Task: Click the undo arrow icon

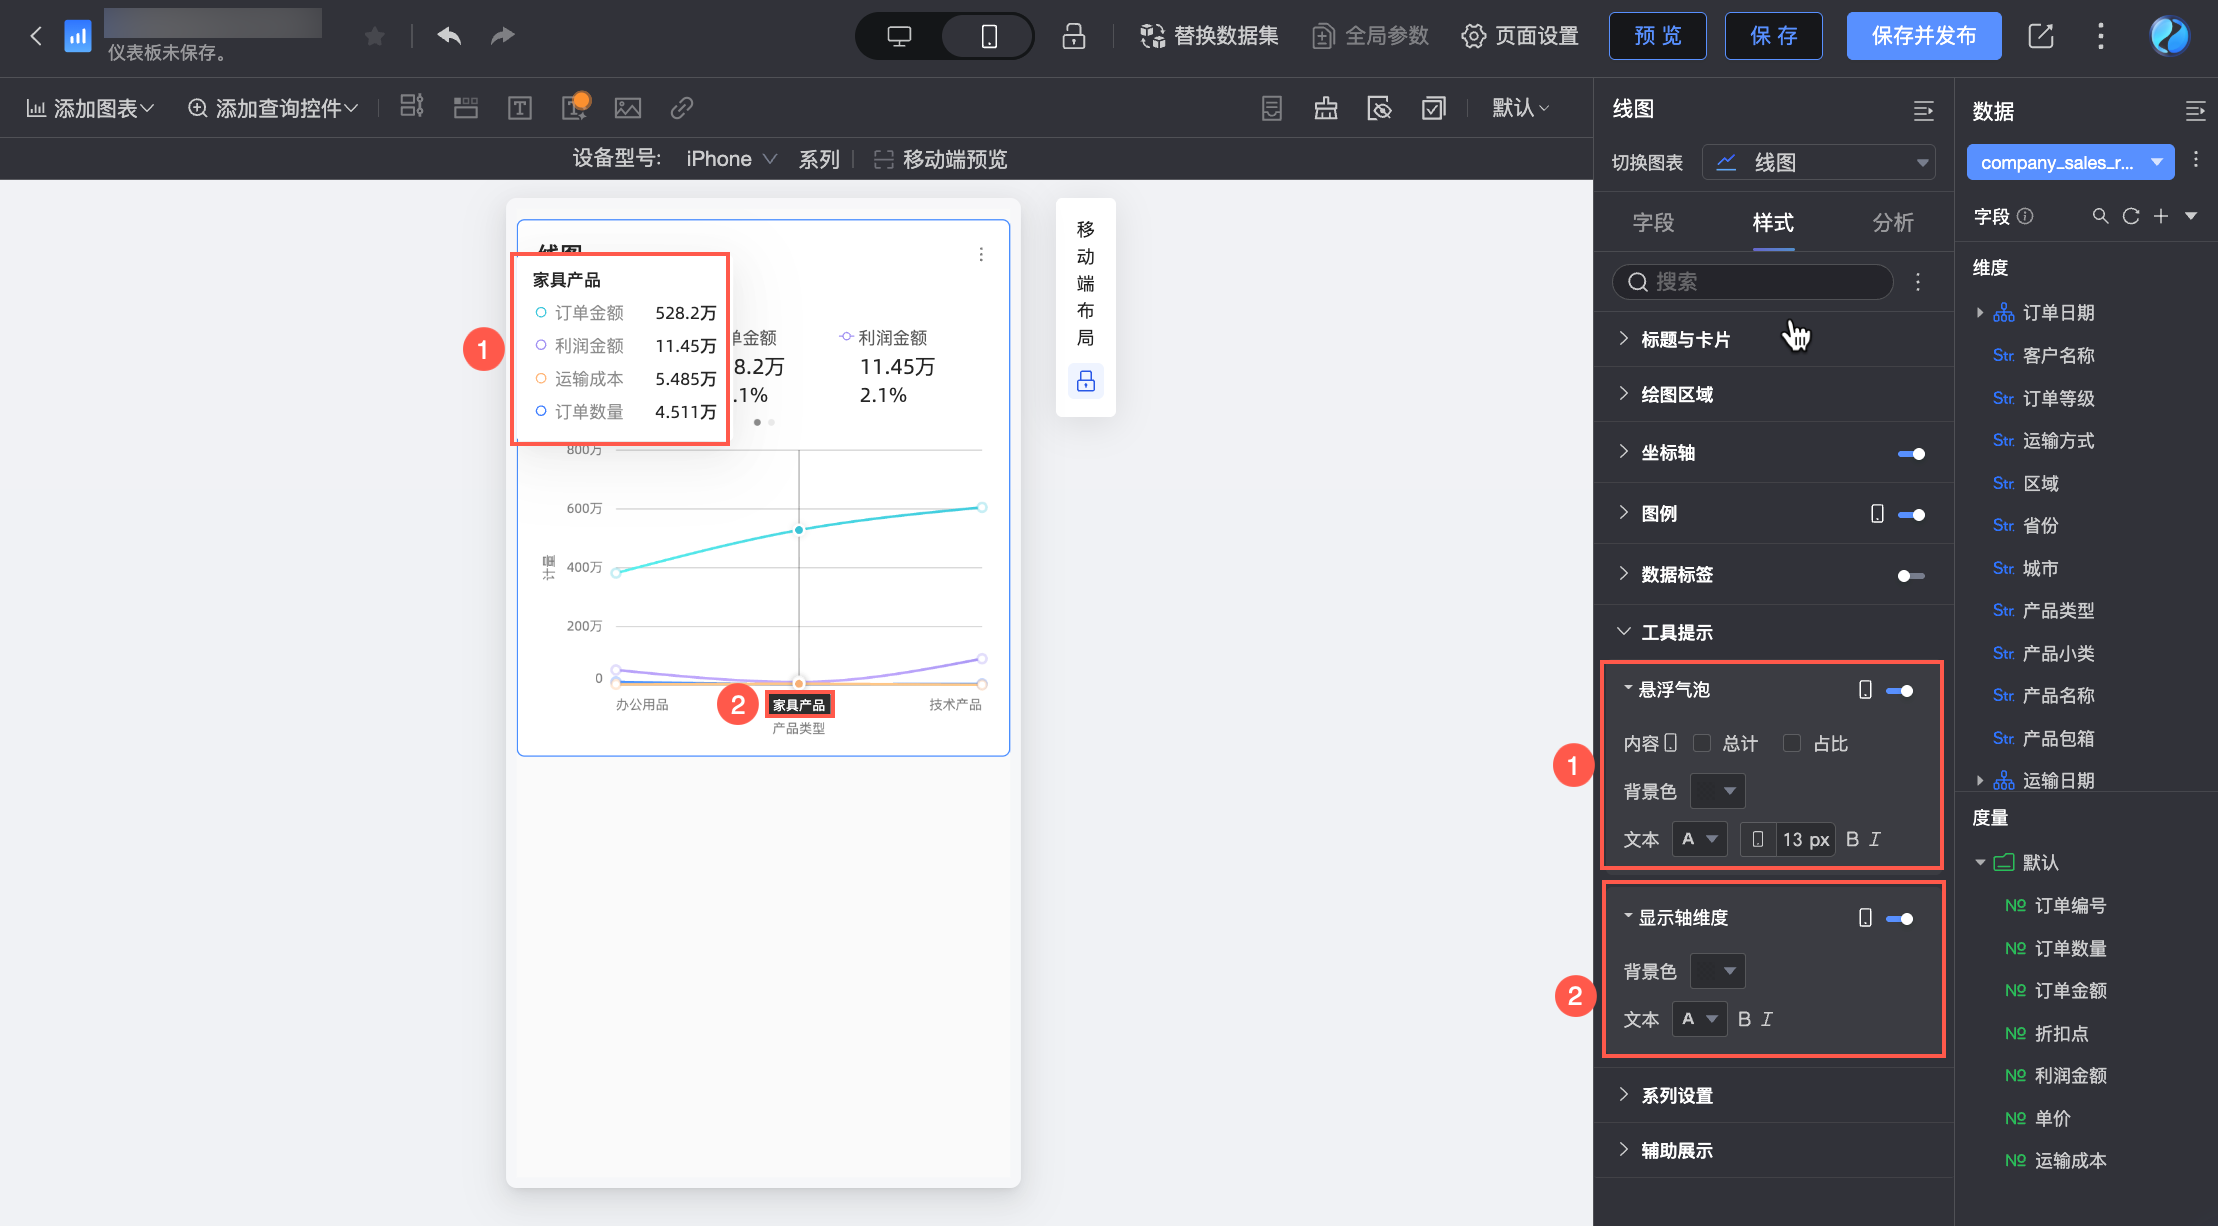Action: click(x=449, y=36)
